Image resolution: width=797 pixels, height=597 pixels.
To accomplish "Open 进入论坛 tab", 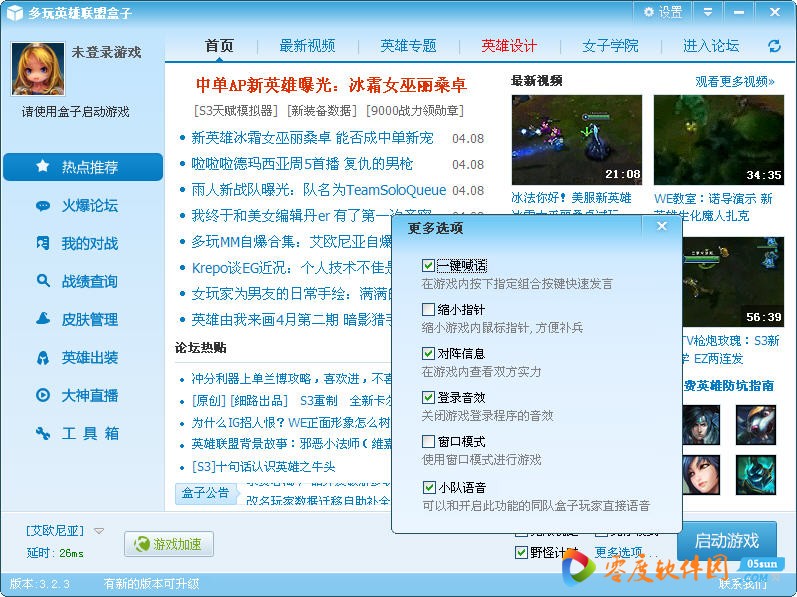I will (x=711, y=46).
